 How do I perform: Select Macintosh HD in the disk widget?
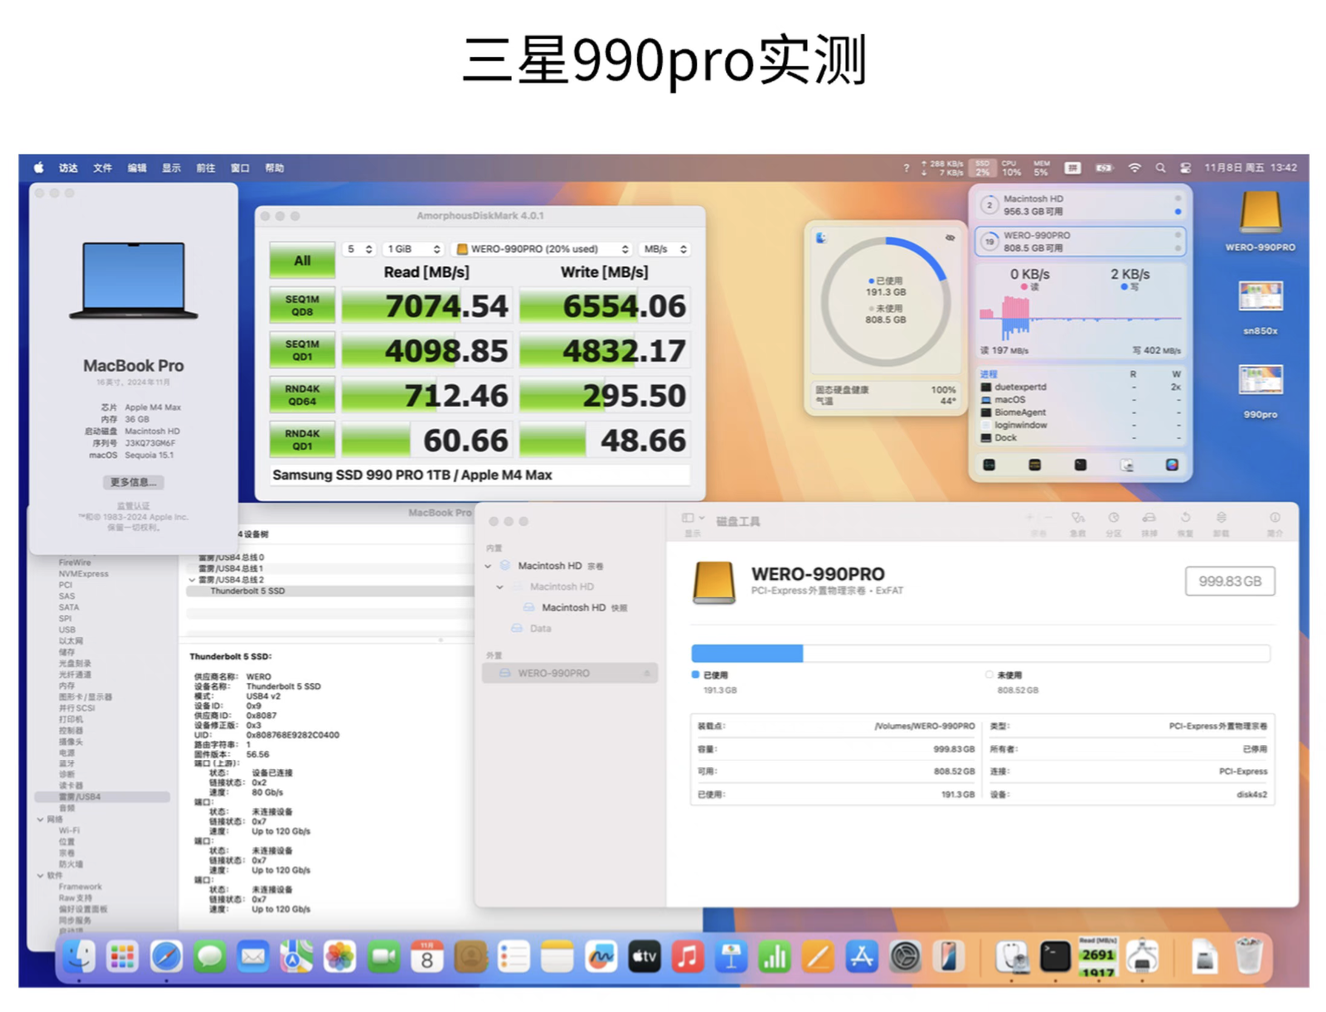tap(1080, 205)
